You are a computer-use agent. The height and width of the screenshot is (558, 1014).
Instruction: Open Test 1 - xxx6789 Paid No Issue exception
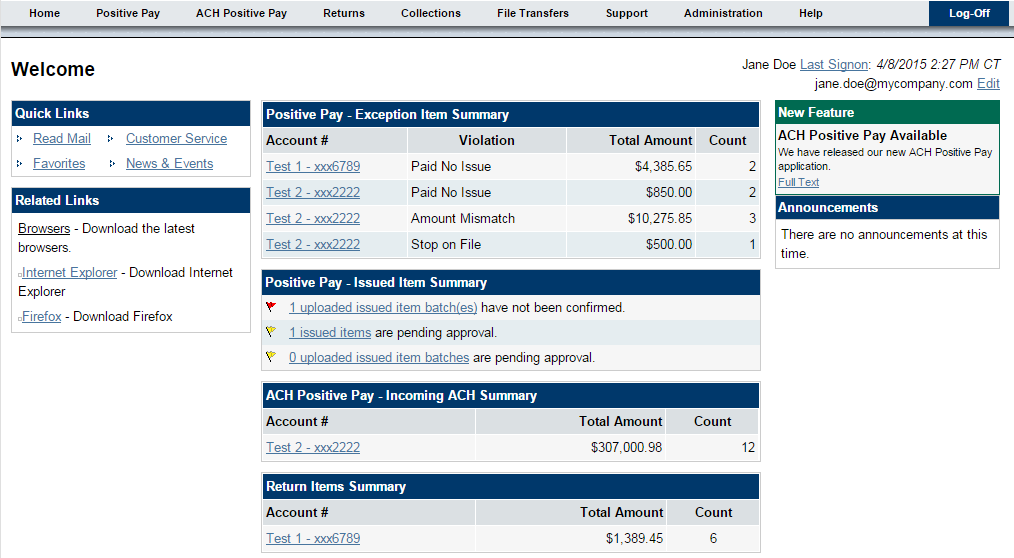point(313,167)
